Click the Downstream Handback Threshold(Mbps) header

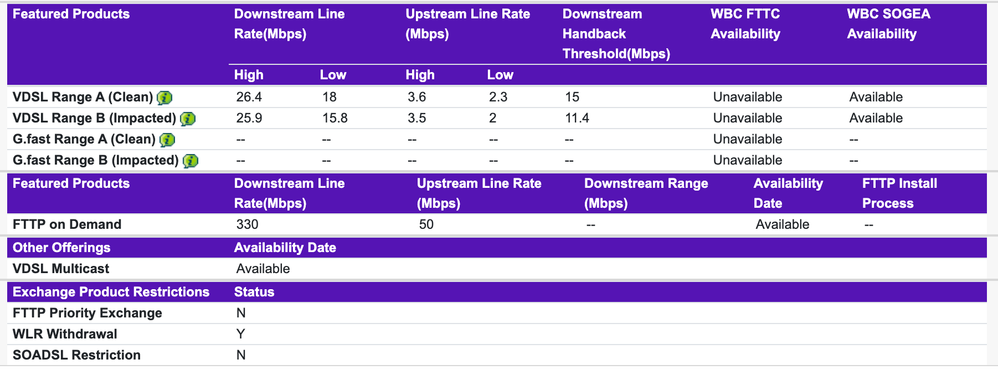coord(616,34)
